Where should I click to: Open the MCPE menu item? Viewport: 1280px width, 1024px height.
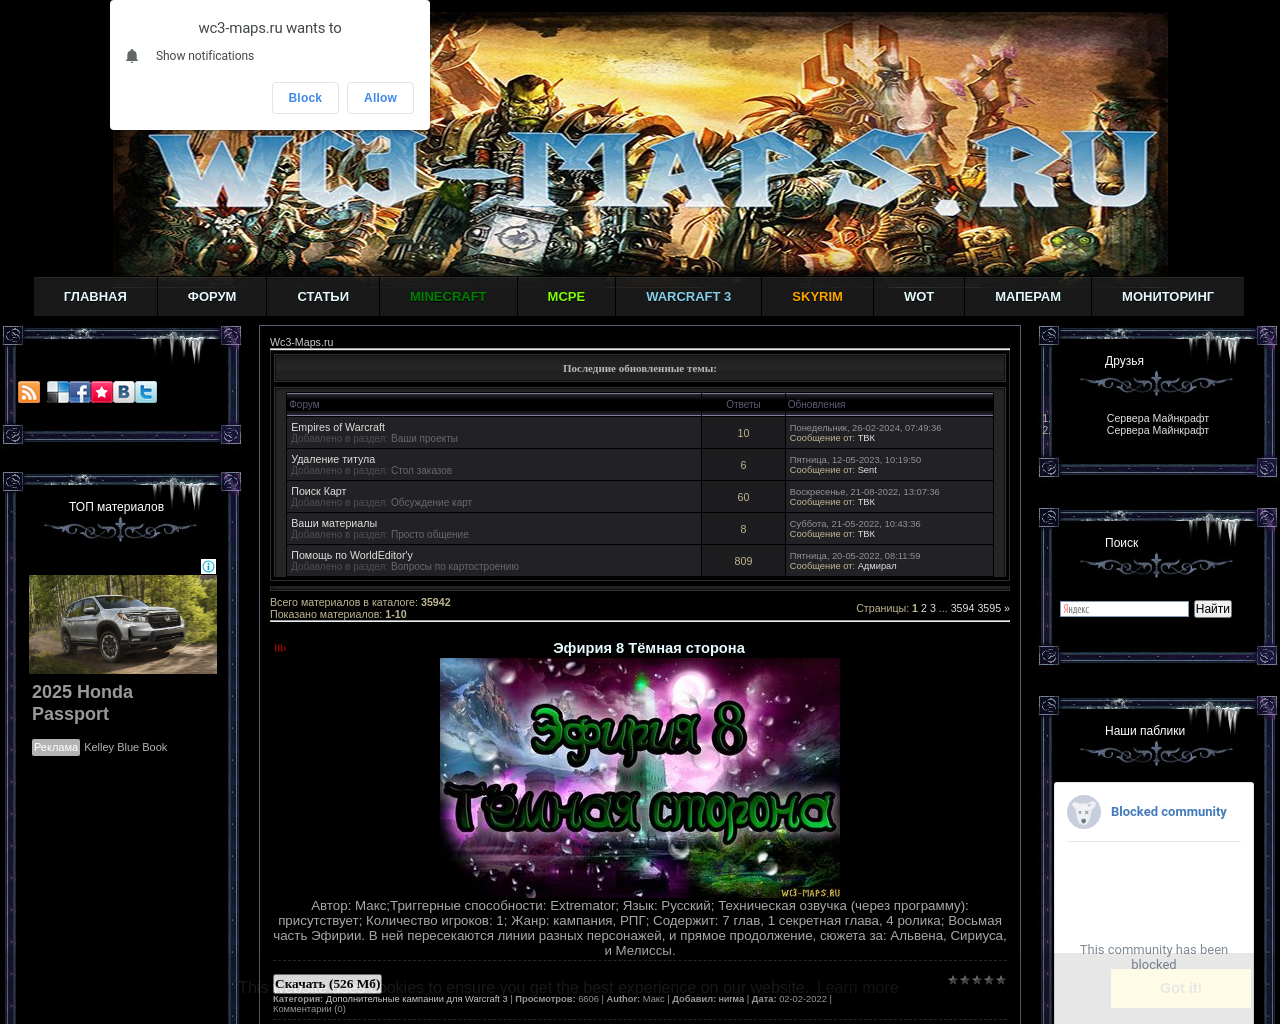(566, 297)
